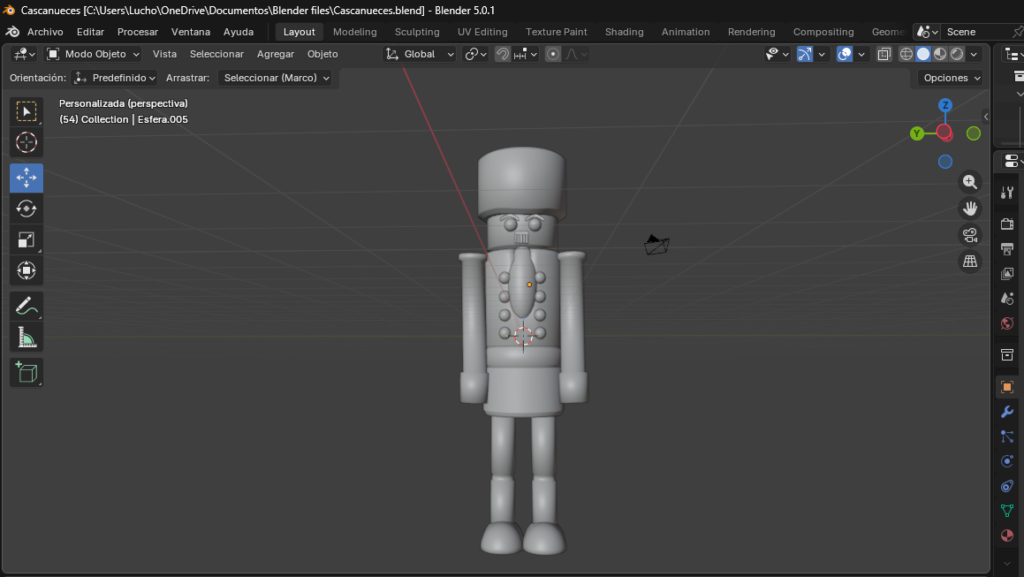Toggle X-ray mode in the viewport
This screenshot has width=1024, height=577.
(x=884, y=54)
